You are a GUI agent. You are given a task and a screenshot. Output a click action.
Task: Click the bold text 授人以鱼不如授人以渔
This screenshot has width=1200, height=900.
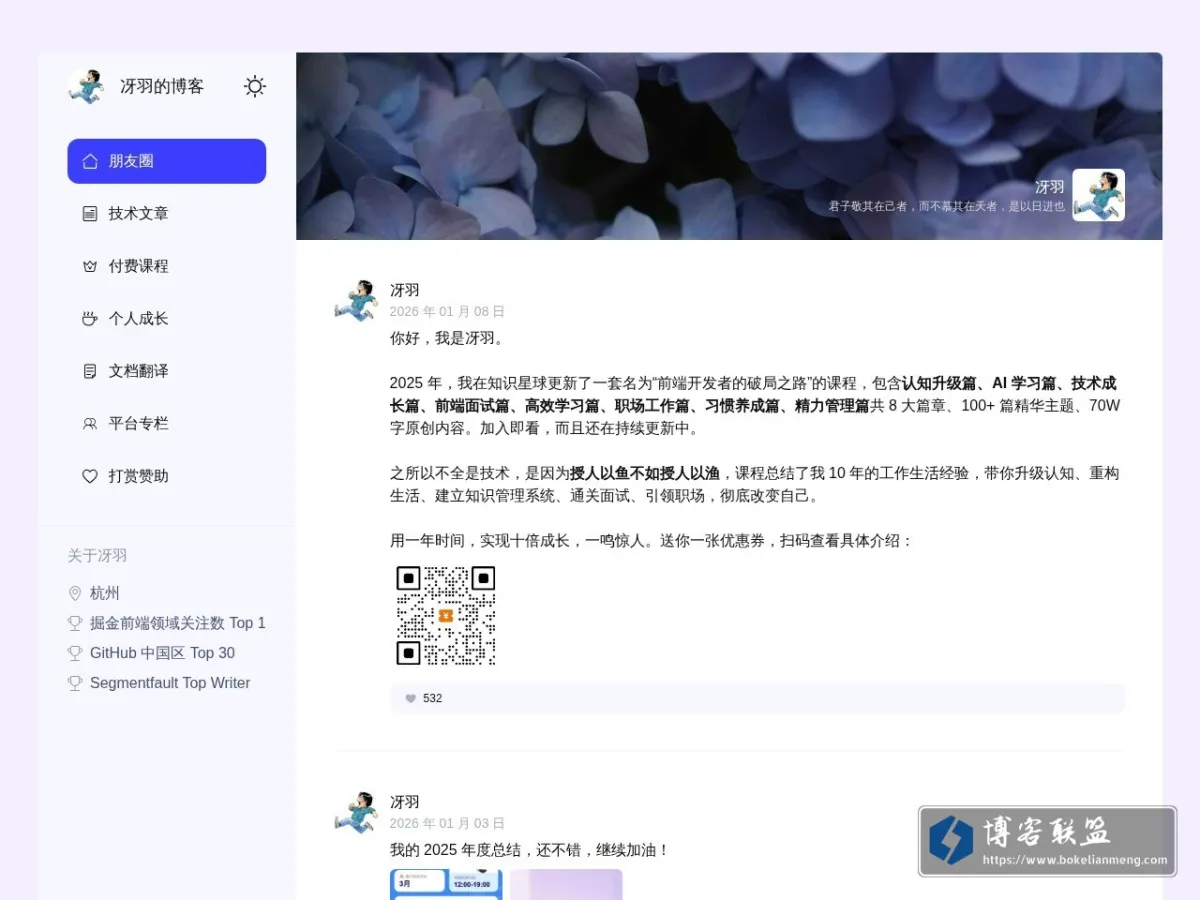point(645,473)
